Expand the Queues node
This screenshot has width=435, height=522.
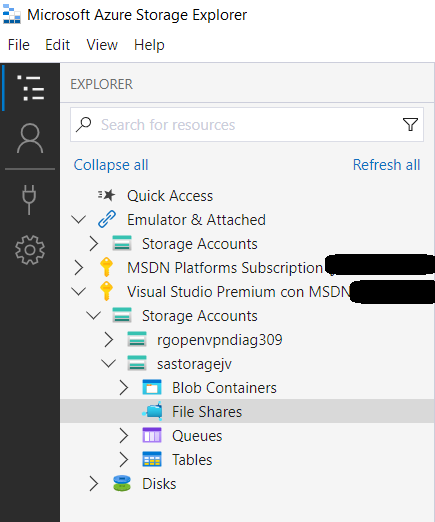point(124,435)
